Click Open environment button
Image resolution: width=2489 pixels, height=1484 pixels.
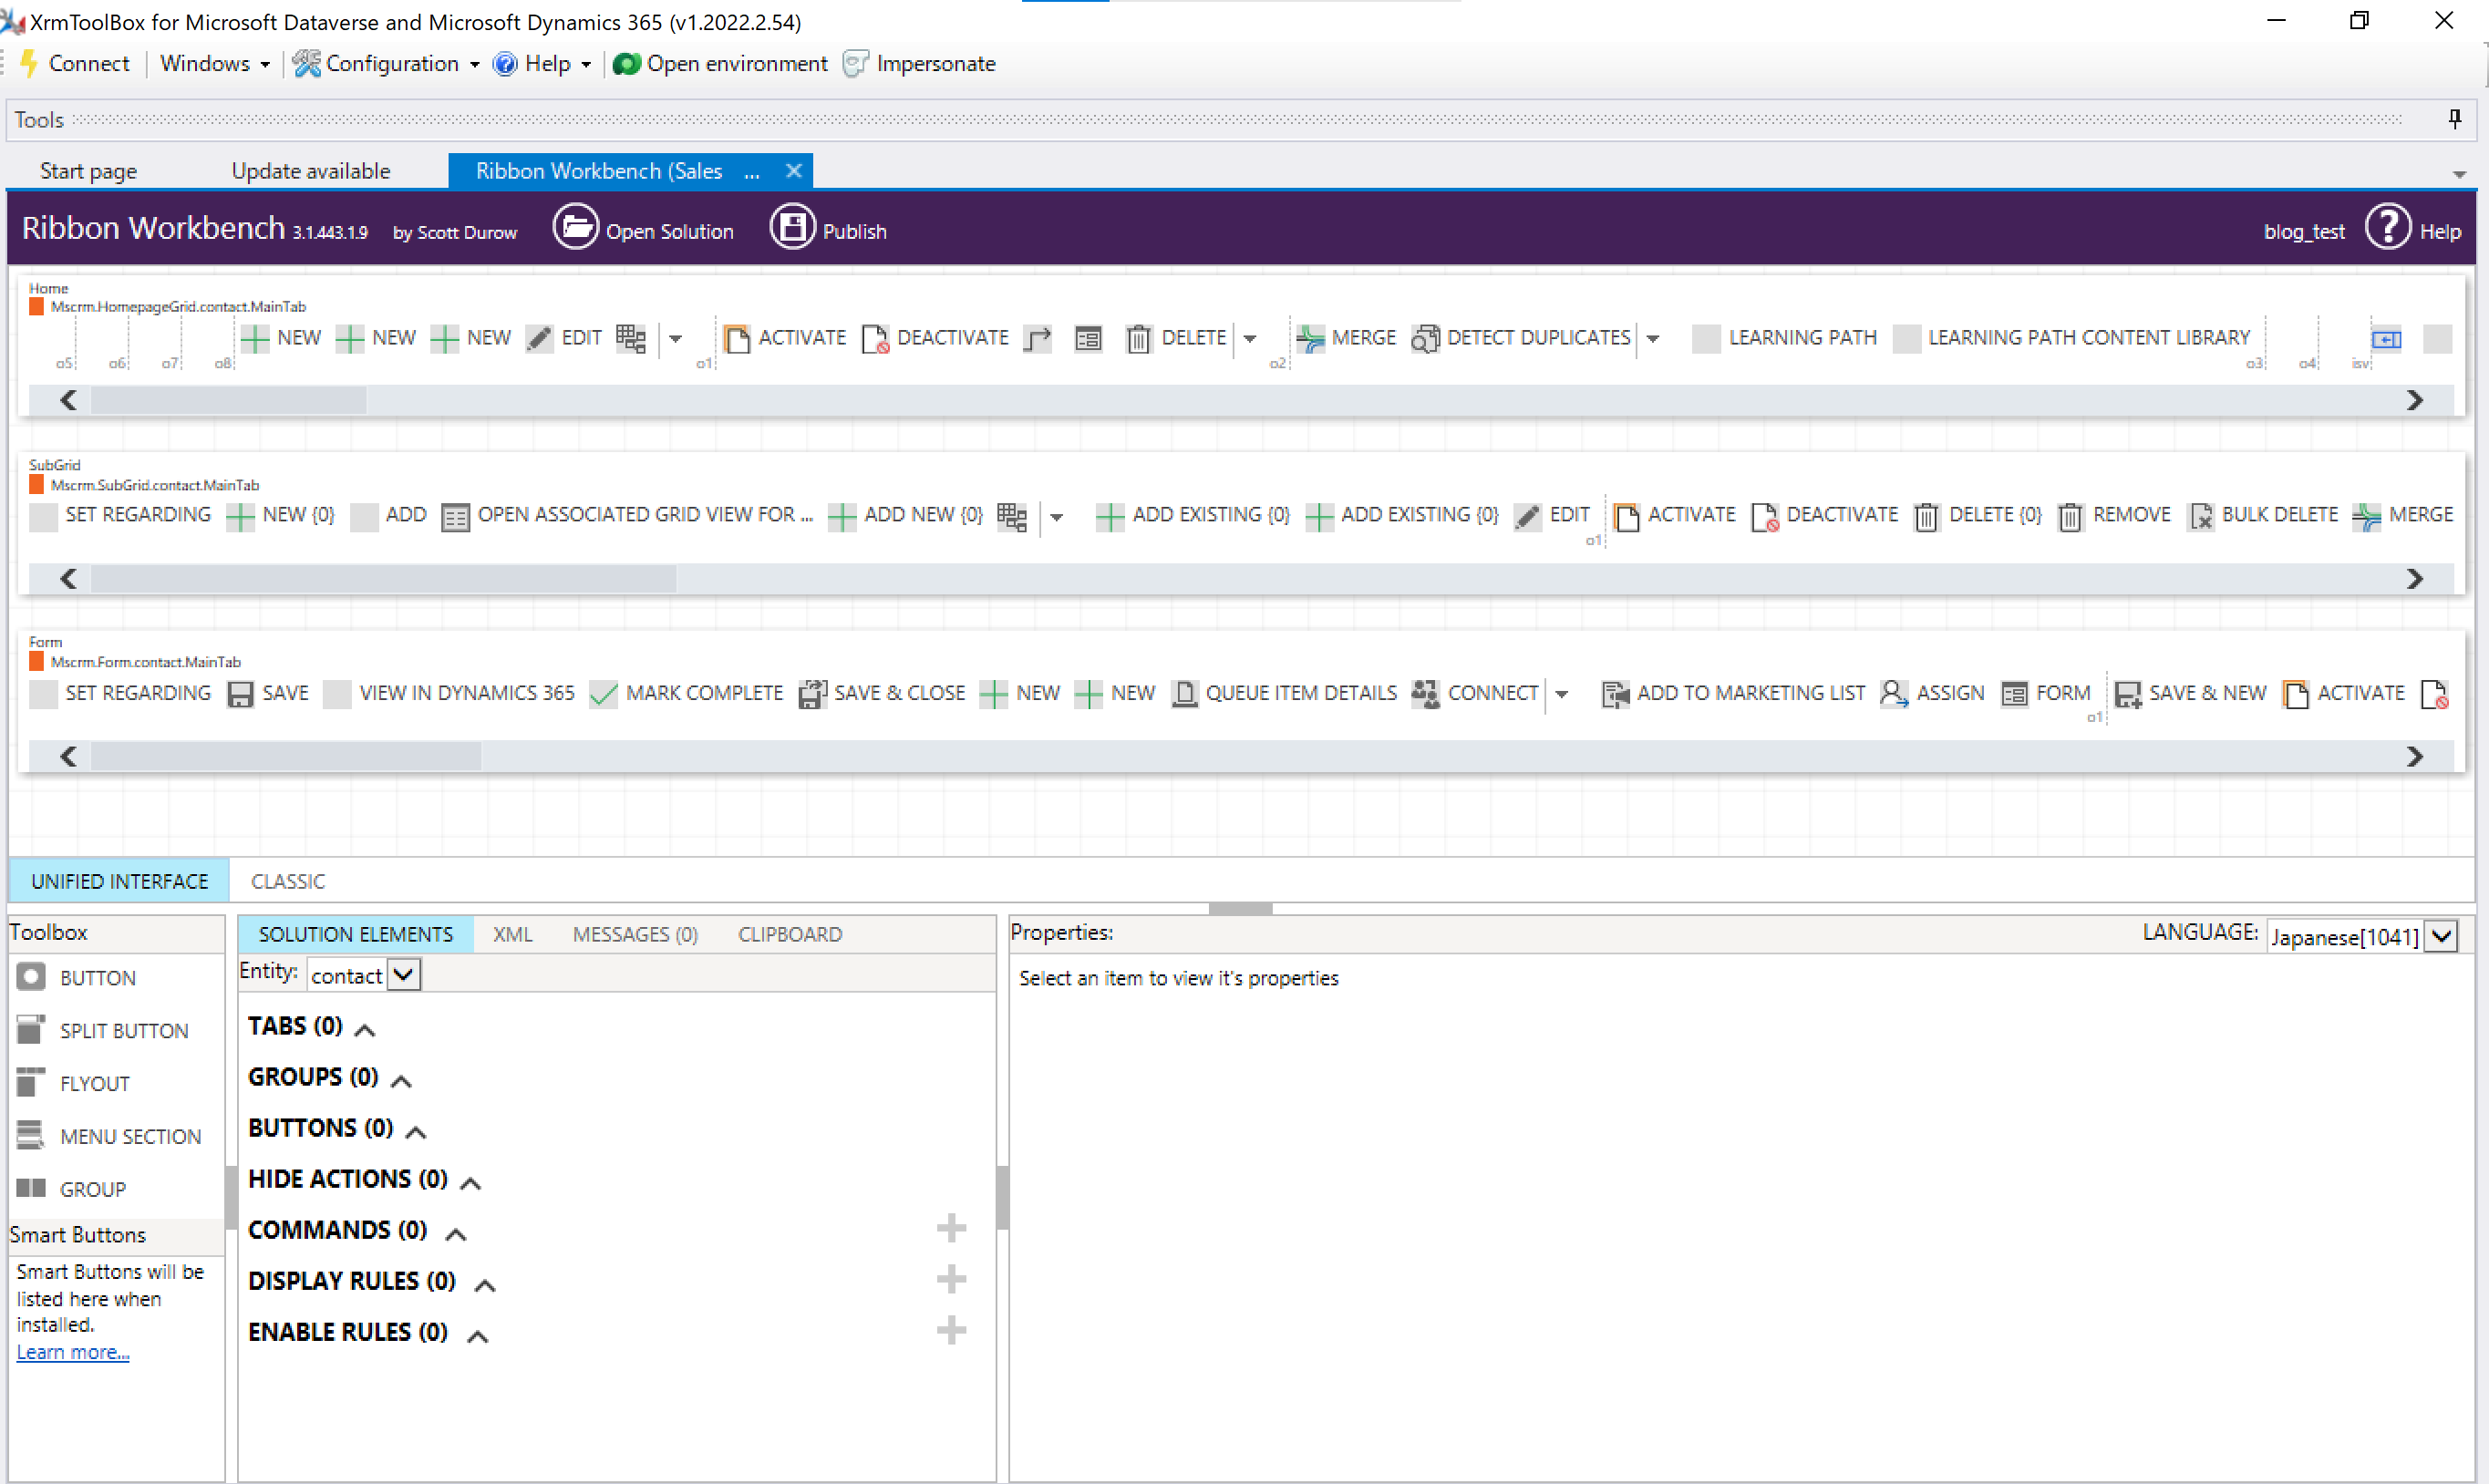tap(720, 63)
